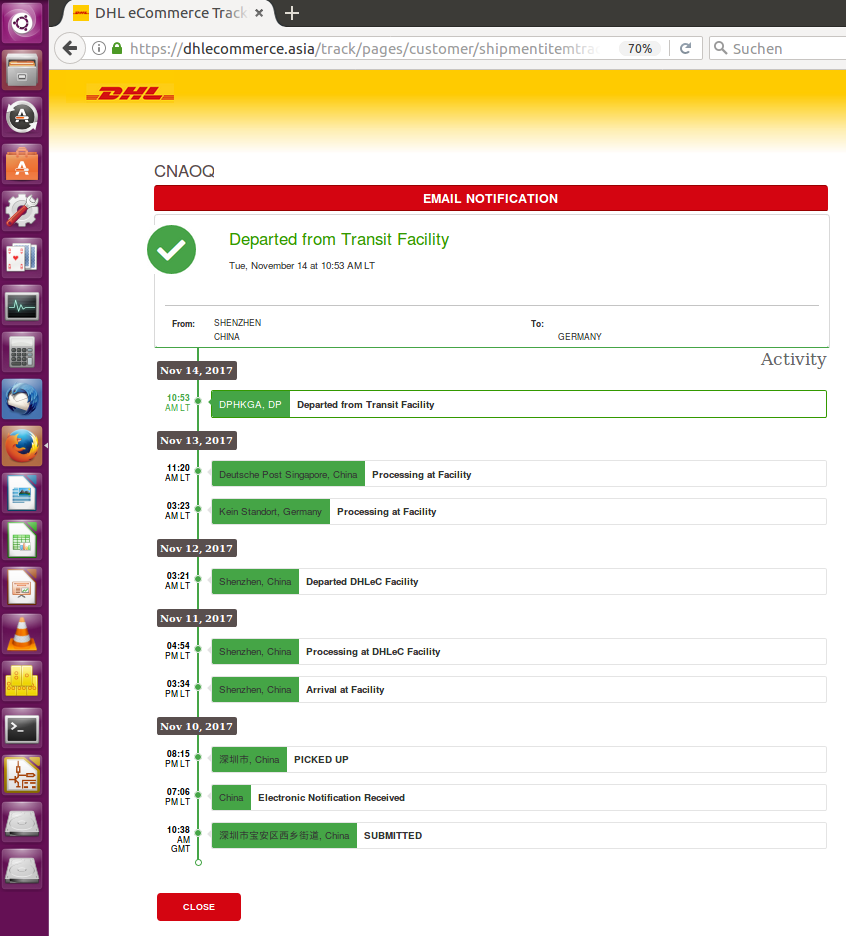This screenshot has width=846, height=936.
Task: Close the DHL eCommerce Track tab
Action: 259,13
